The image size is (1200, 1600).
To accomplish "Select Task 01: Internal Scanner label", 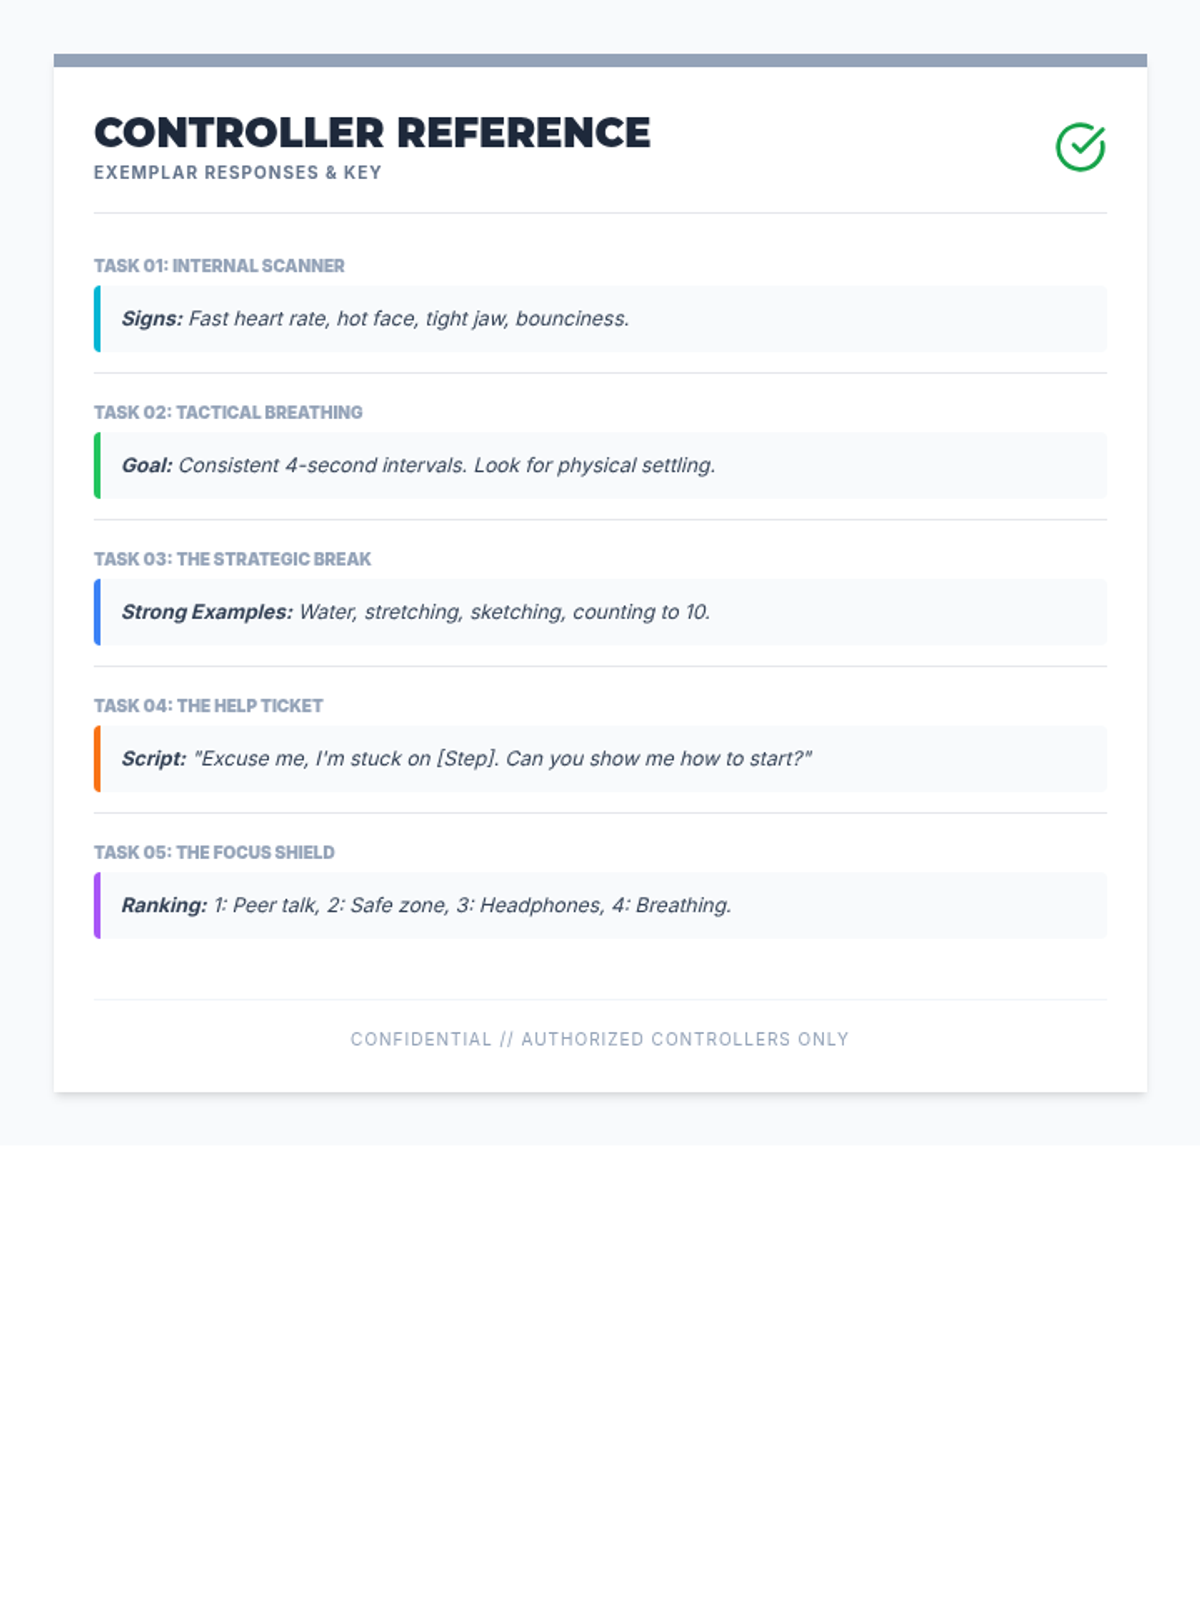I will click(x=219, y=266).
